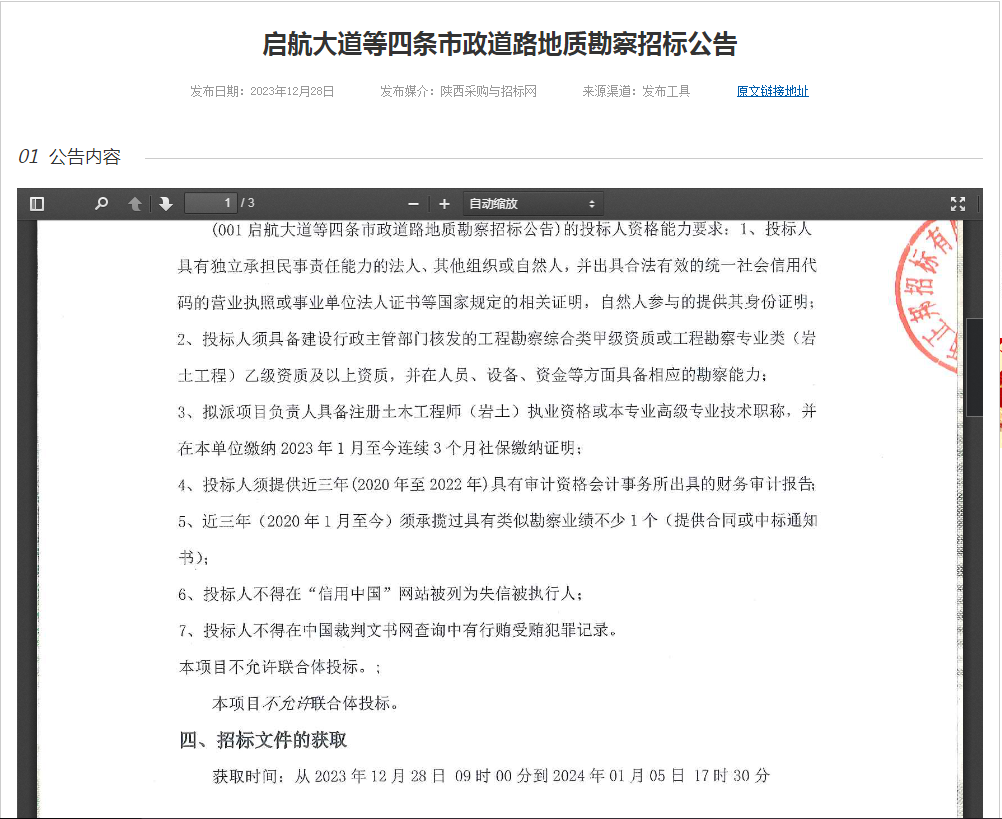
Task: Toggle the PDF viewer sidebar
Action: click(x=37, y=204)
